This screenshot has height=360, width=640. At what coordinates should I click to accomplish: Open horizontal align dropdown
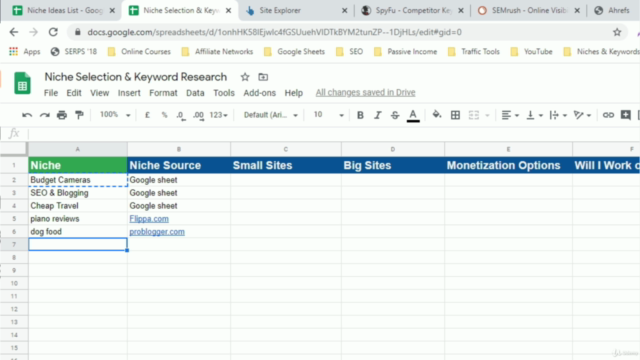pyautogui.click(x=510, y=115)
